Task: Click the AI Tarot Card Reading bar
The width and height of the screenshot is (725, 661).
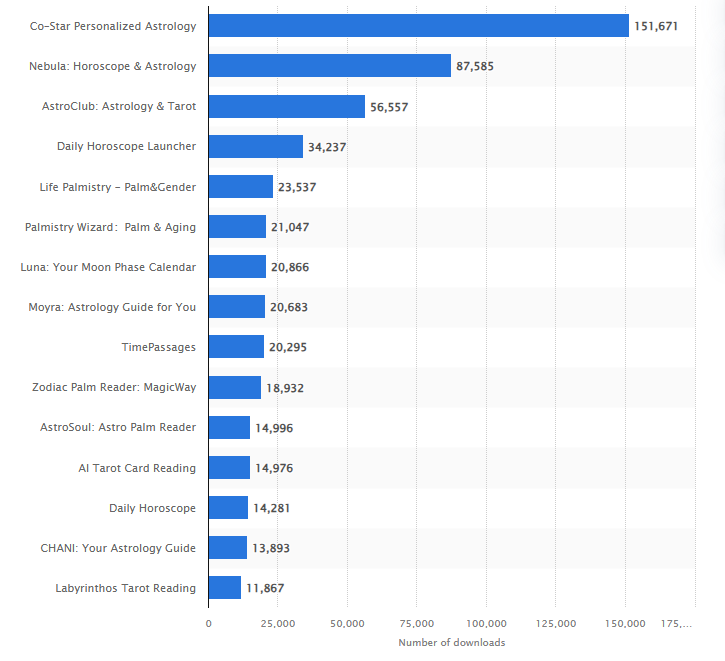Action: (x=229, y=467)
